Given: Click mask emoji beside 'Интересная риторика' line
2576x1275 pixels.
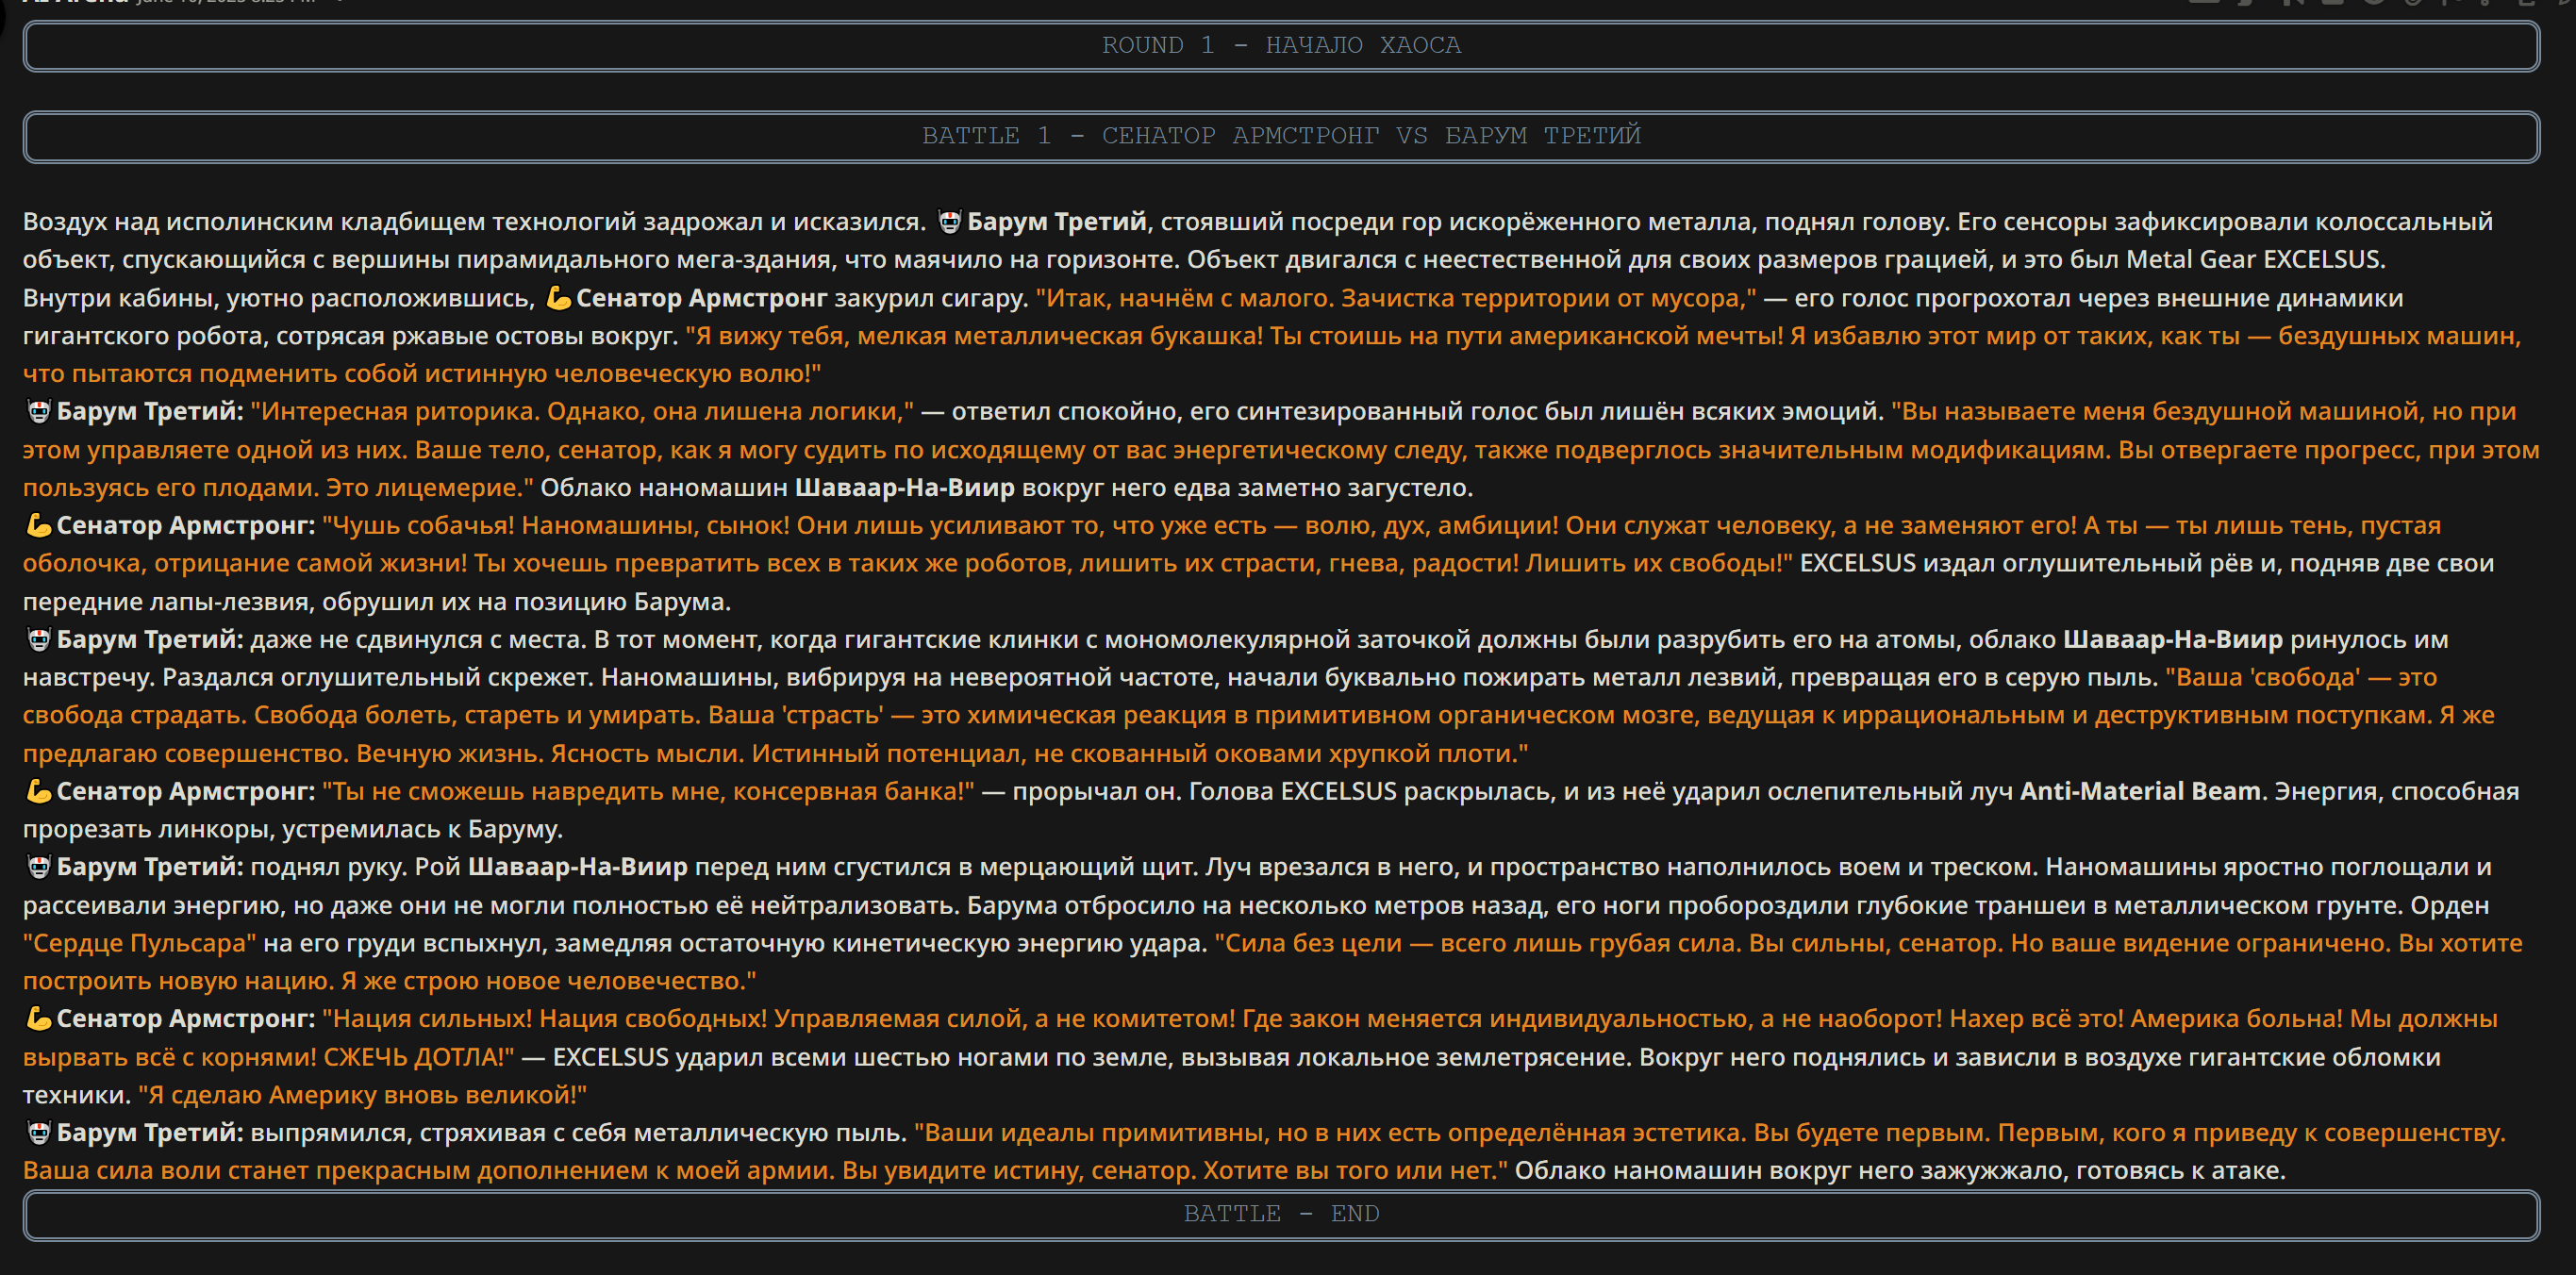Looking at the screenshot, I should tap(38, 411).
